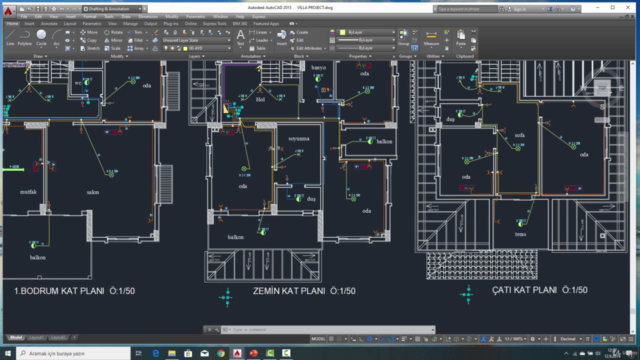Open Drafting & Annotation workspace dropdown
The width and height of the screenshot is (640, 360).
(112, 9)
